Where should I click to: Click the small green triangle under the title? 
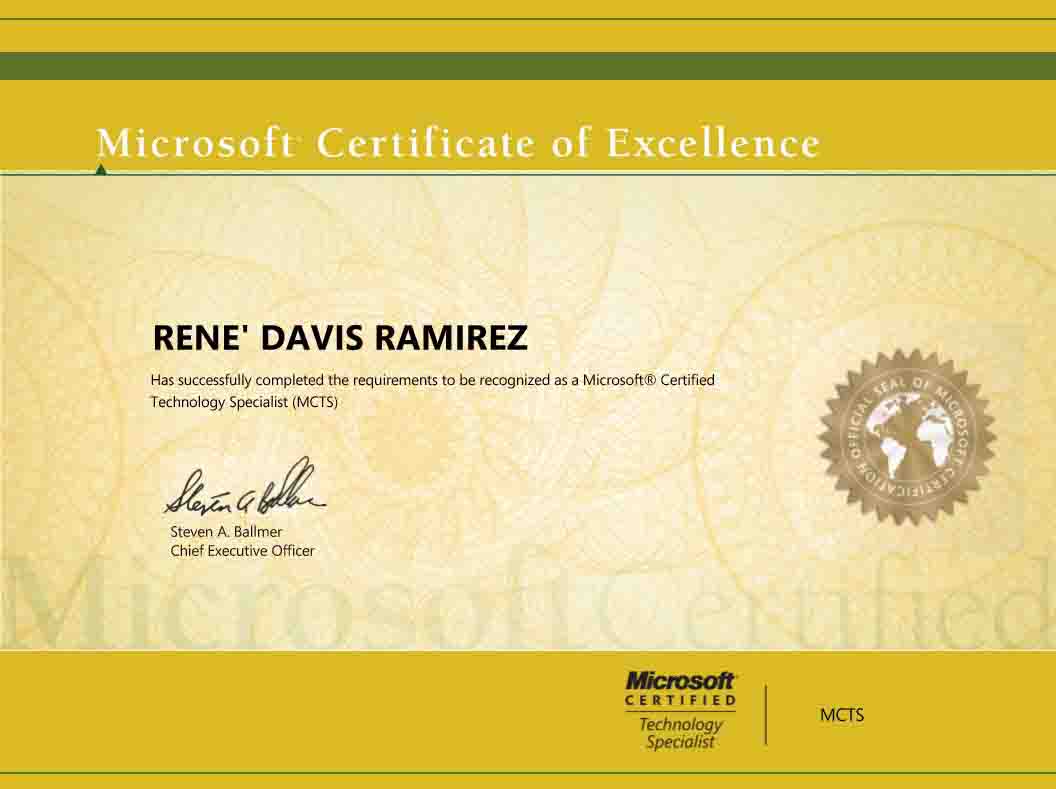101,169
